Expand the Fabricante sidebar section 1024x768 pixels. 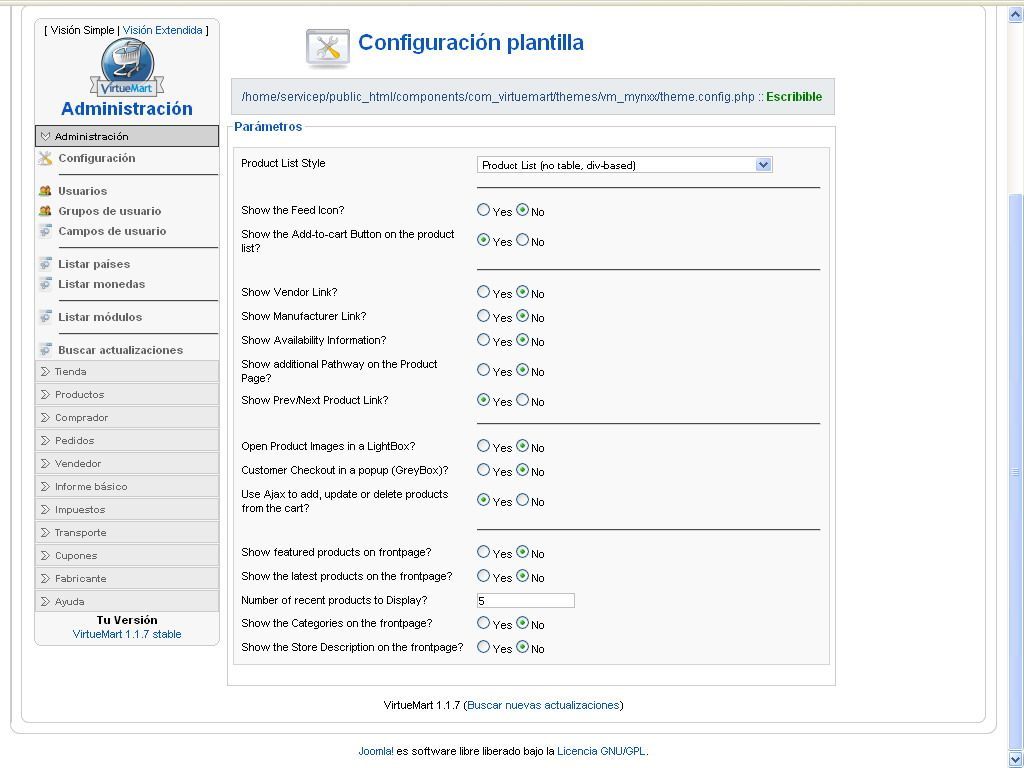[127, 579]
